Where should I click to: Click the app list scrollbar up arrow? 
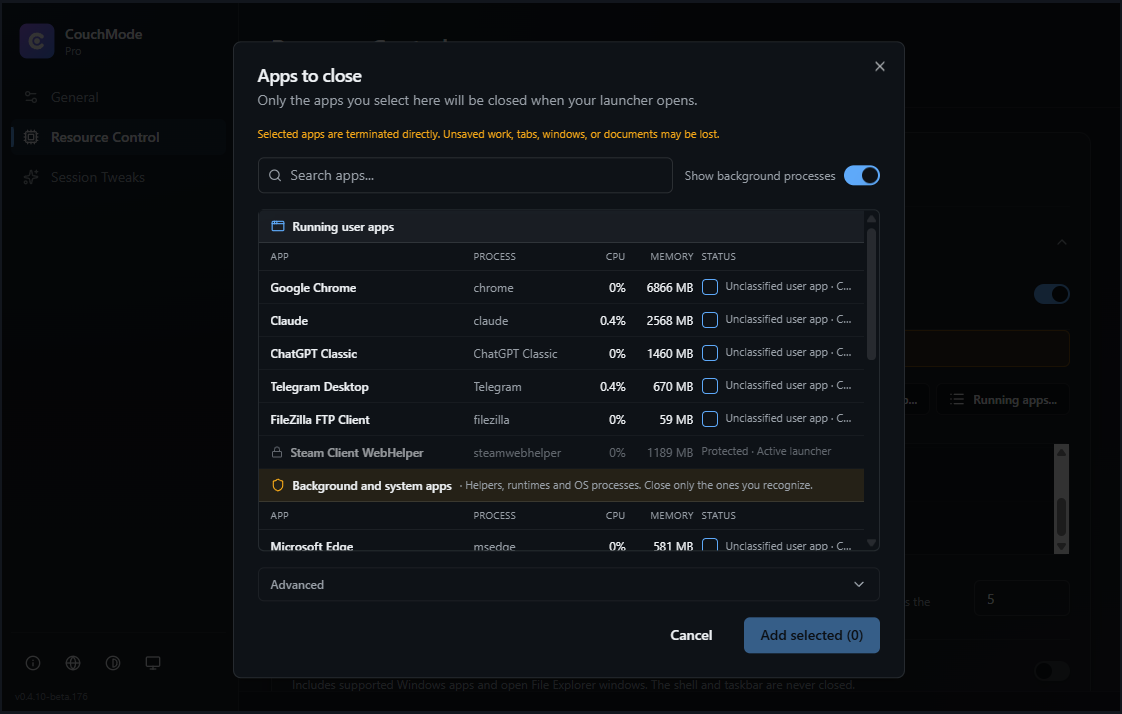pos(871,218)
